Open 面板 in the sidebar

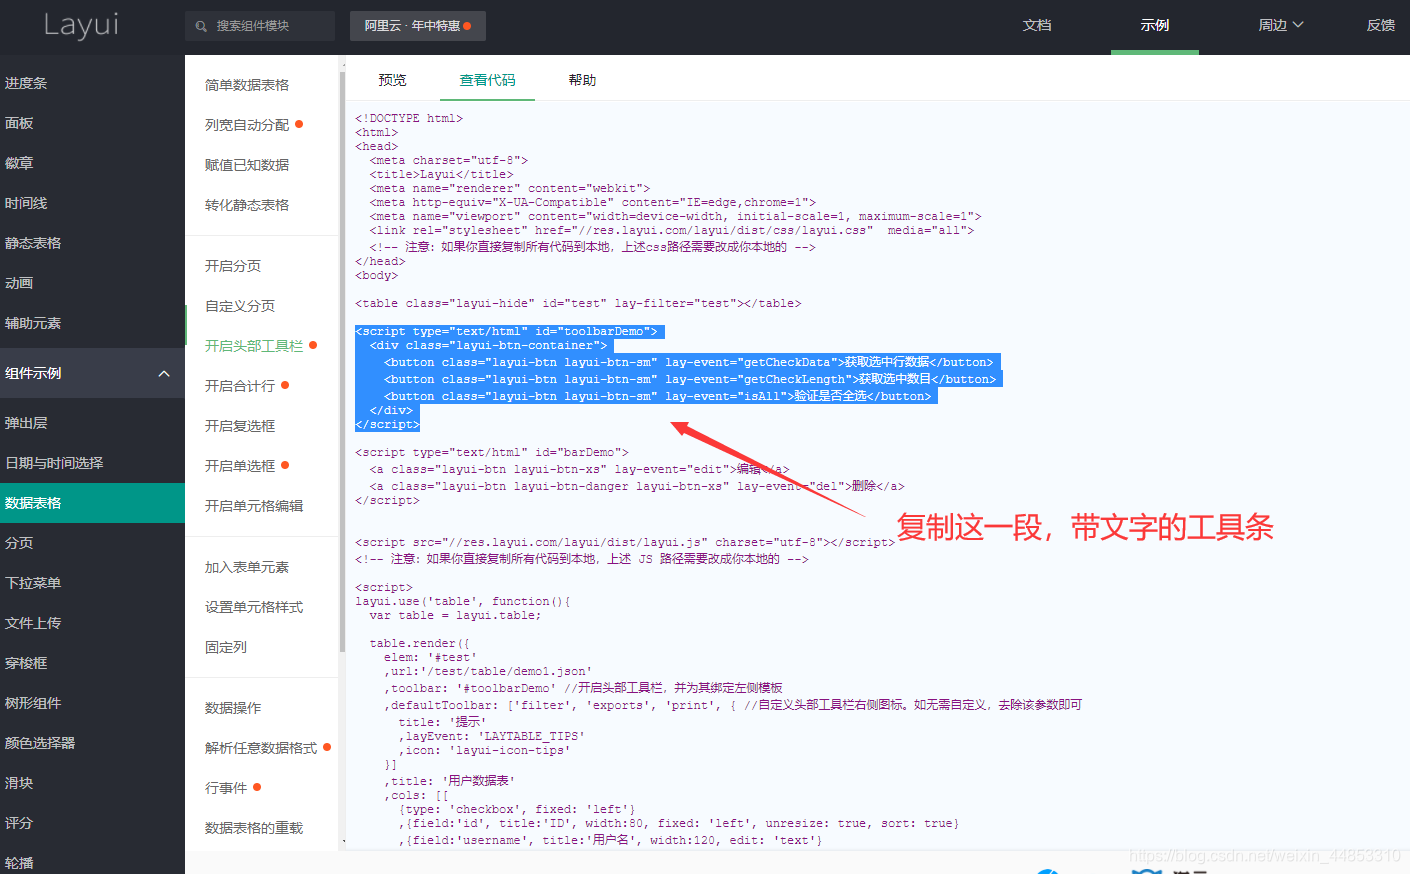[x=92, y=123]
